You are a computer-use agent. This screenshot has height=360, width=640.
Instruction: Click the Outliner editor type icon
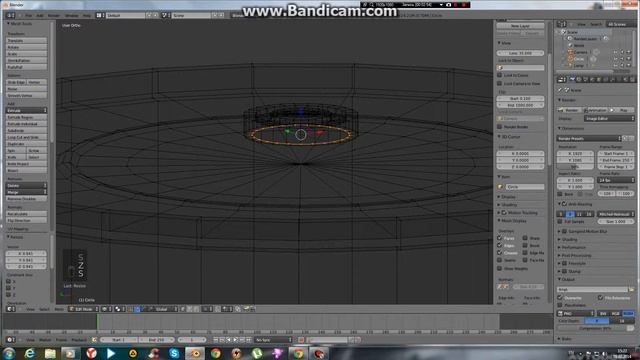(x=562, y=24)
